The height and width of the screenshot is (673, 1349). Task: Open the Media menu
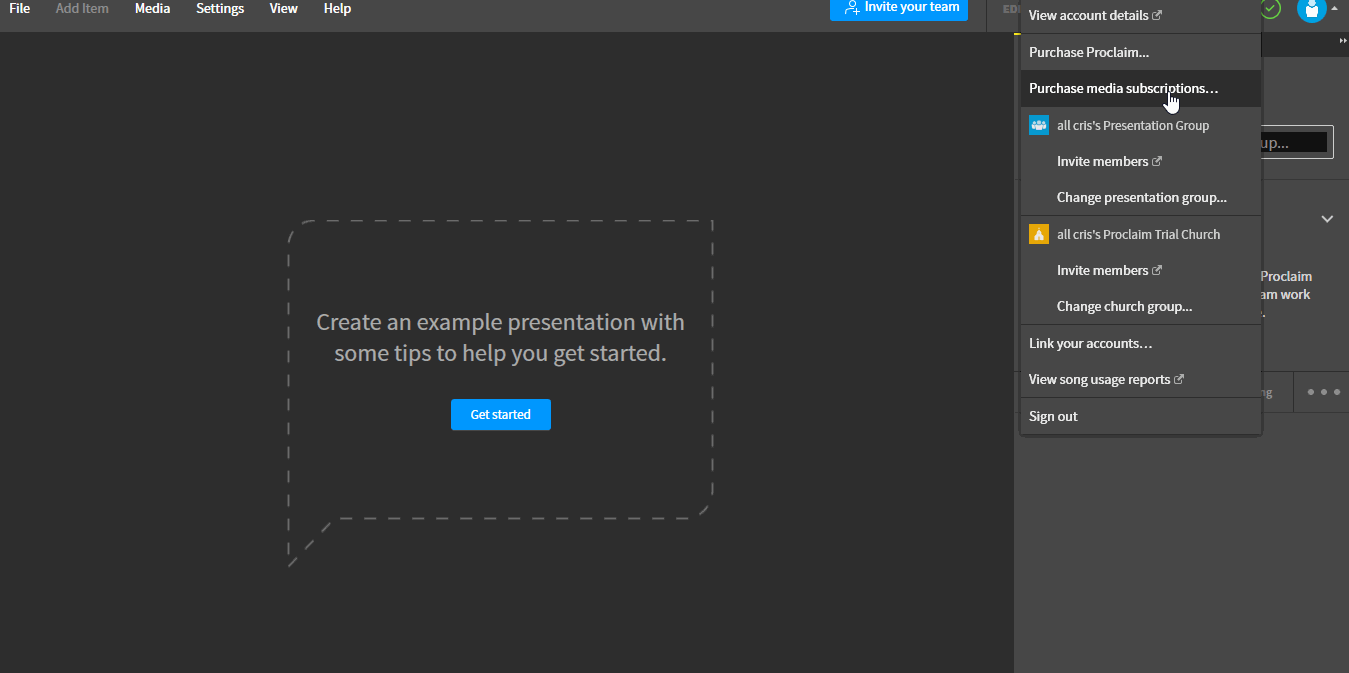coord(152,8)
